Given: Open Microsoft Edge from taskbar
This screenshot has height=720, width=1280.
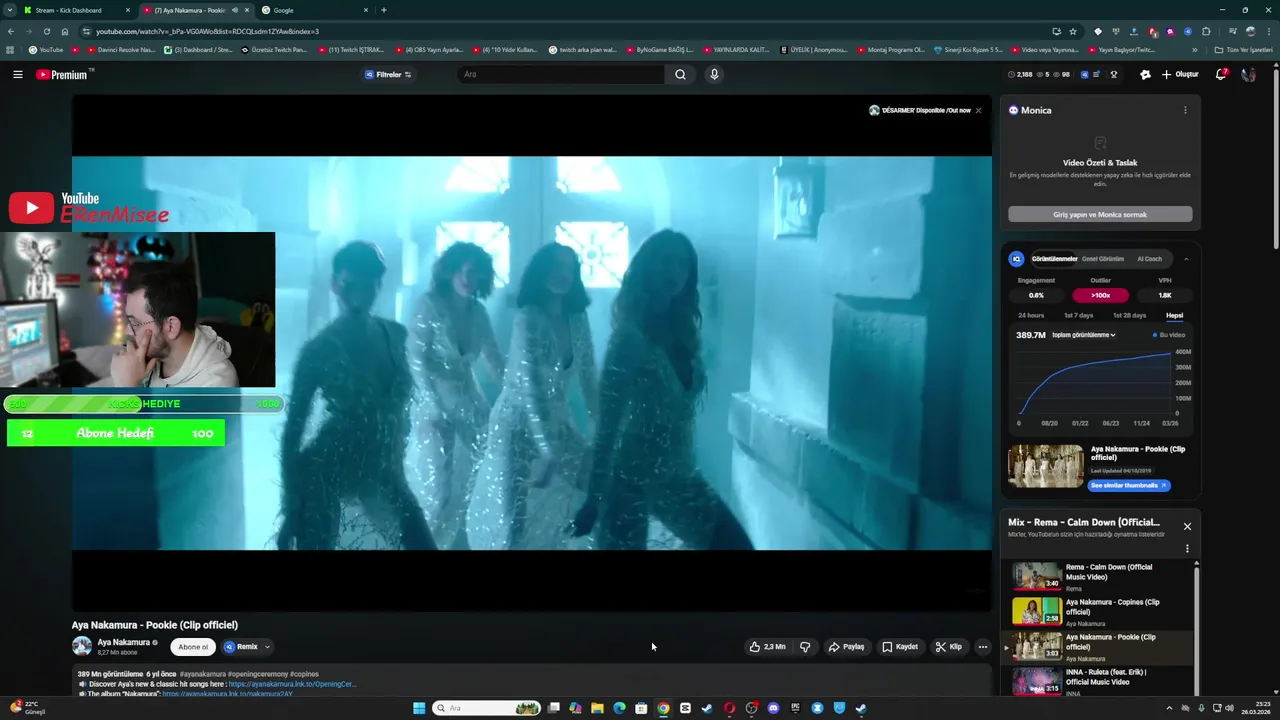Looking at the screenshot, I should 619,708.
